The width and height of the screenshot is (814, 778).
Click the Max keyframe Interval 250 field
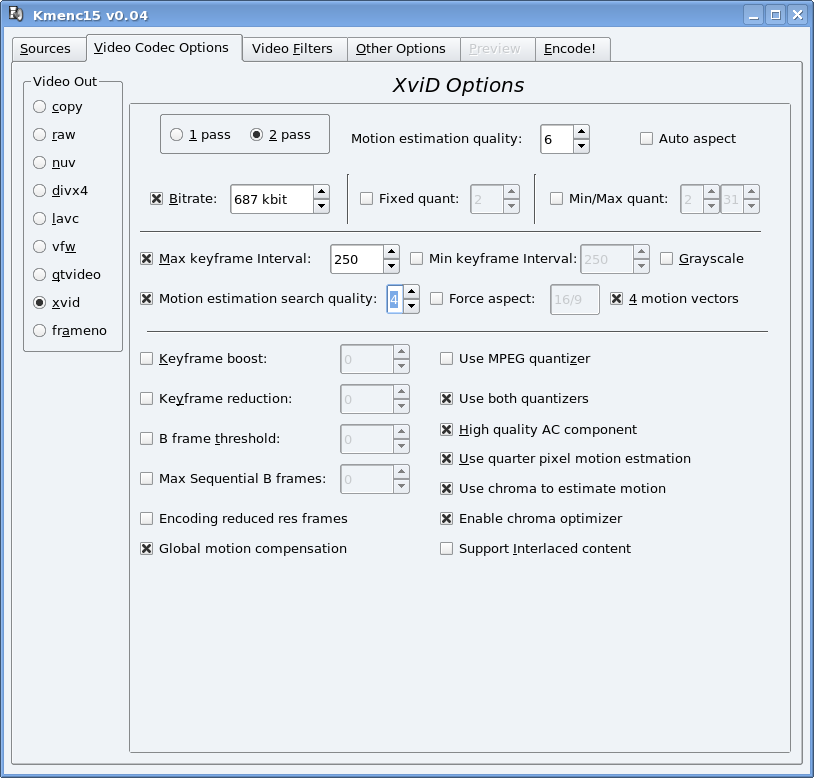point(357,259)
